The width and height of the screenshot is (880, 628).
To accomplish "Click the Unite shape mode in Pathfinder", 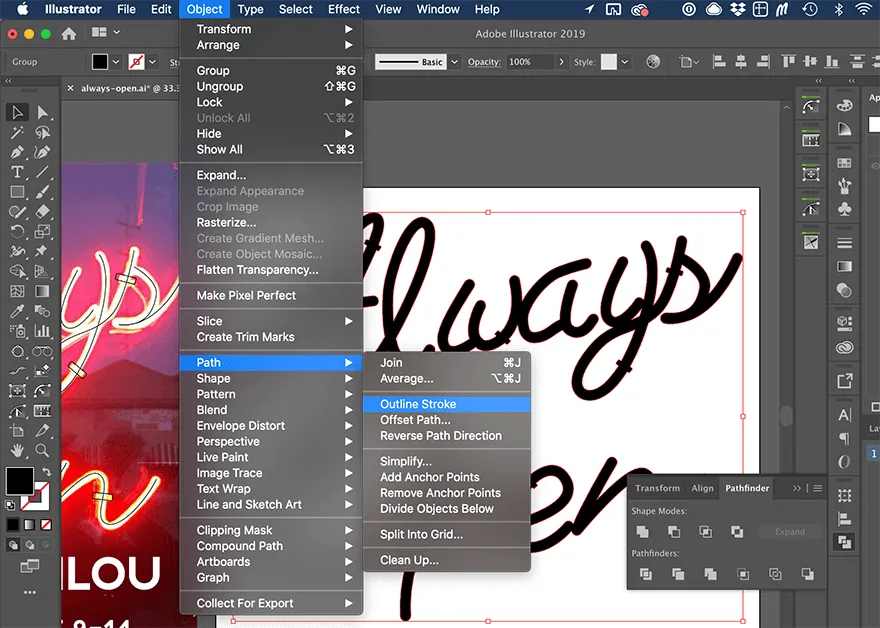I will (x=642, y=532).
